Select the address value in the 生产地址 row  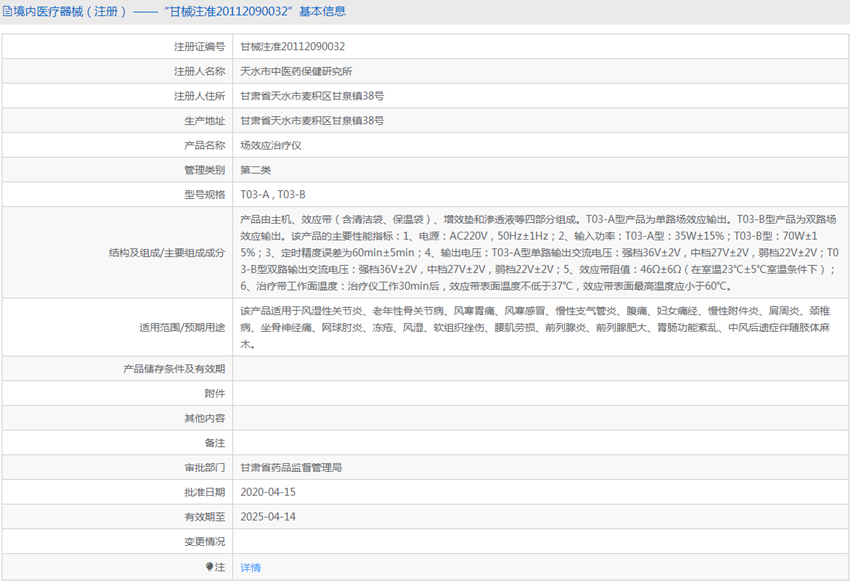coord(312,121)
